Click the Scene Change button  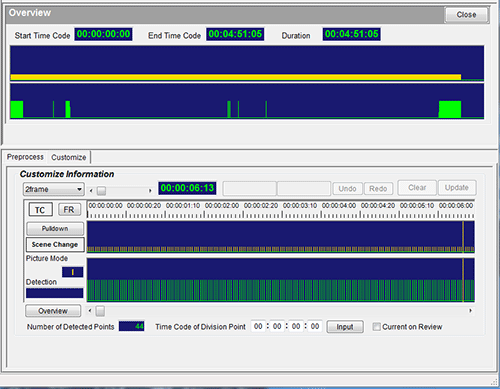(x=55, y=244)
